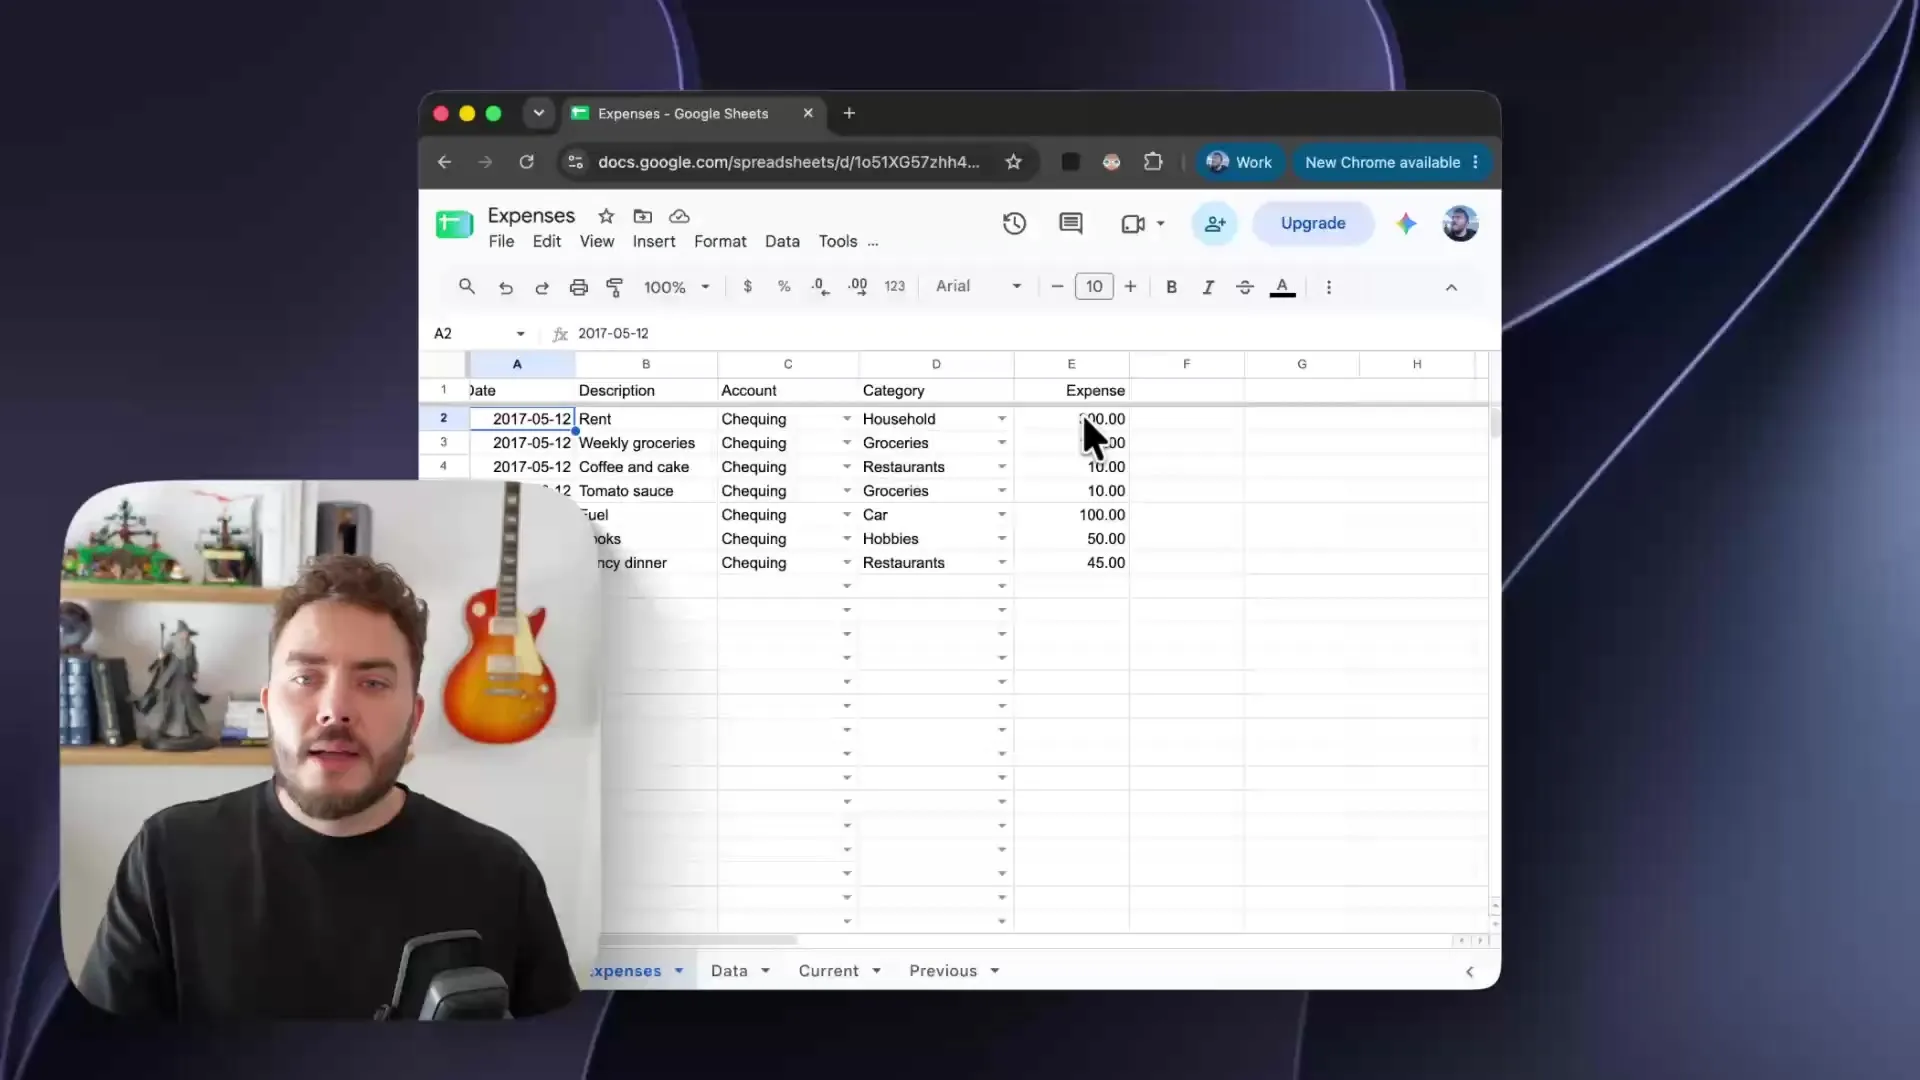The image size is (1920, 1080).
Task: Switch to the Previous sheet tab
Action: click(x=942, y=971)
